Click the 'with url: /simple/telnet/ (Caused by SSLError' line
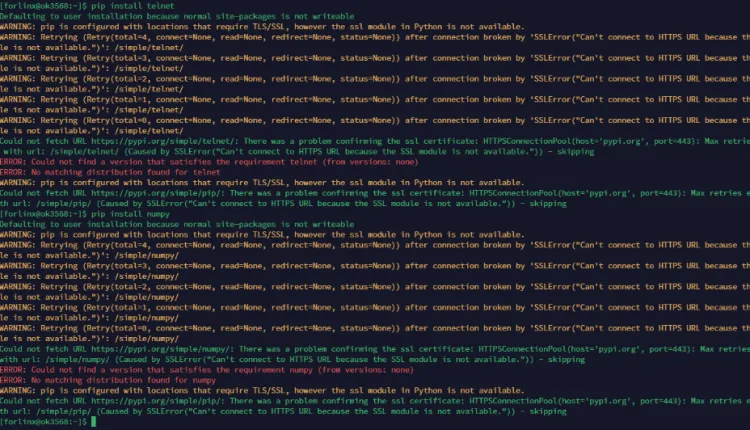Viewport: 750px width, 430px height. pos(299,152)
